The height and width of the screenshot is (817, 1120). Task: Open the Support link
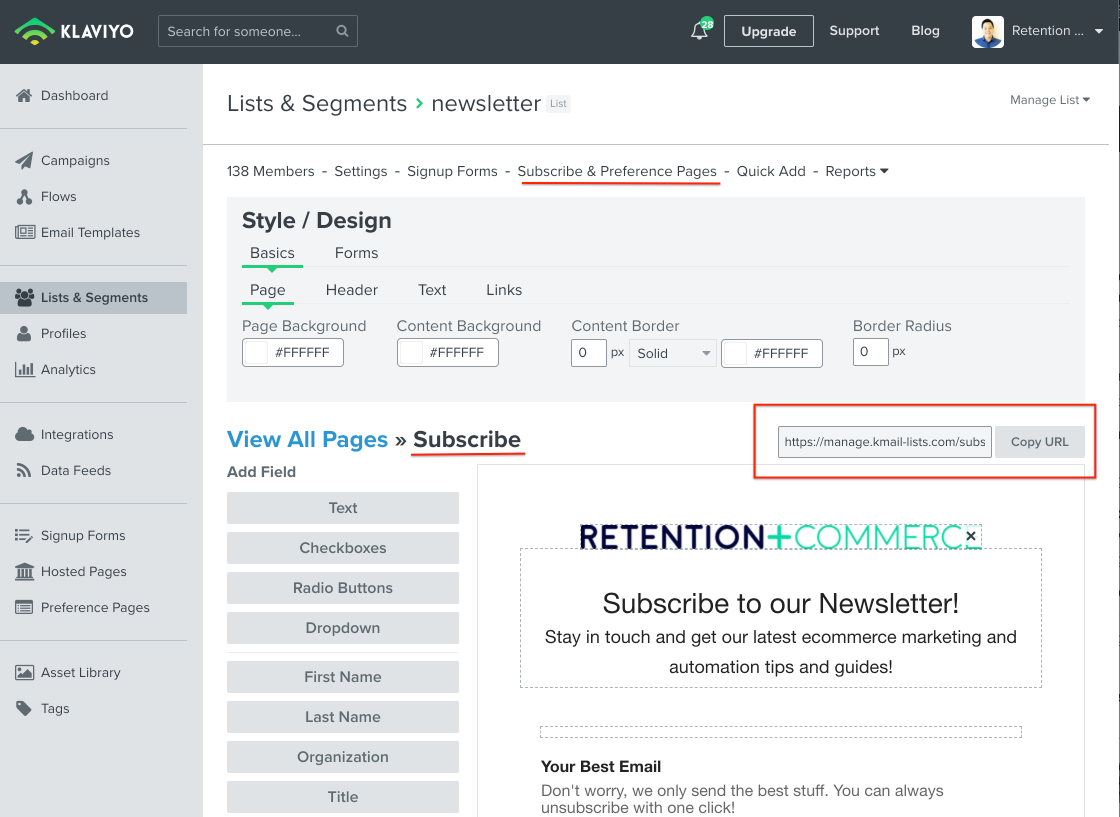point(854,31)
